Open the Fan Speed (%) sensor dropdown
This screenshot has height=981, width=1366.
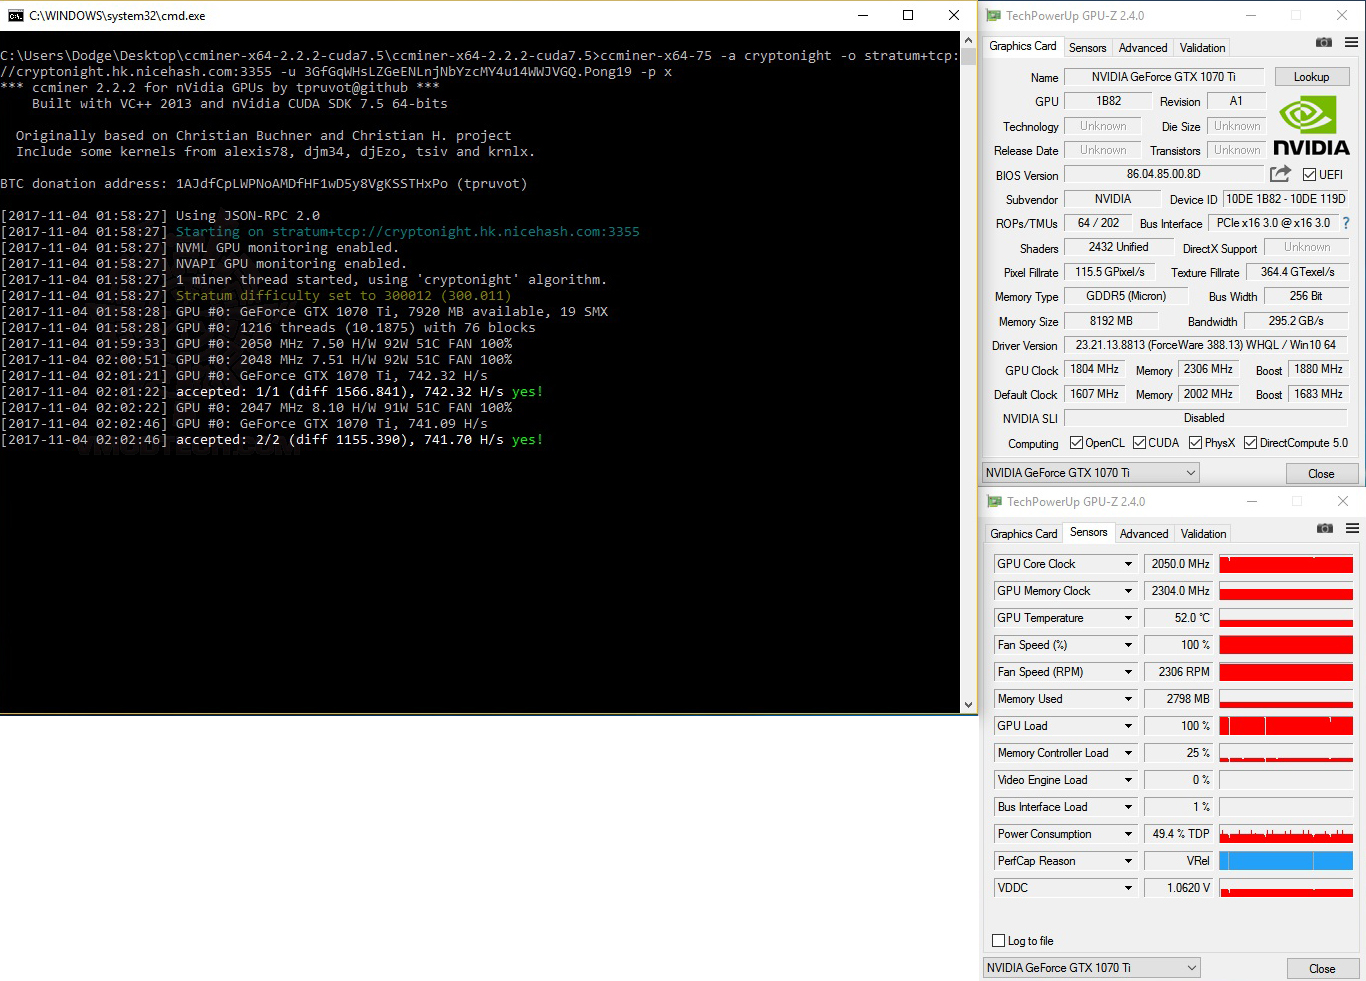click(x=1128, y=645)
